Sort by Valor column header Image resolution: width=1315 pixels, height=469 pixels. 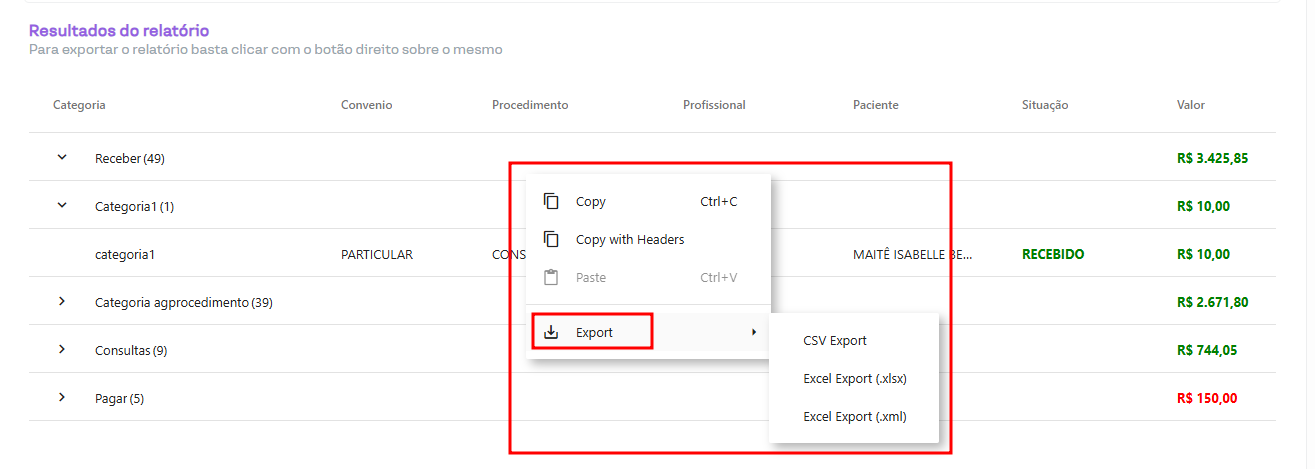click(1191, 105)
